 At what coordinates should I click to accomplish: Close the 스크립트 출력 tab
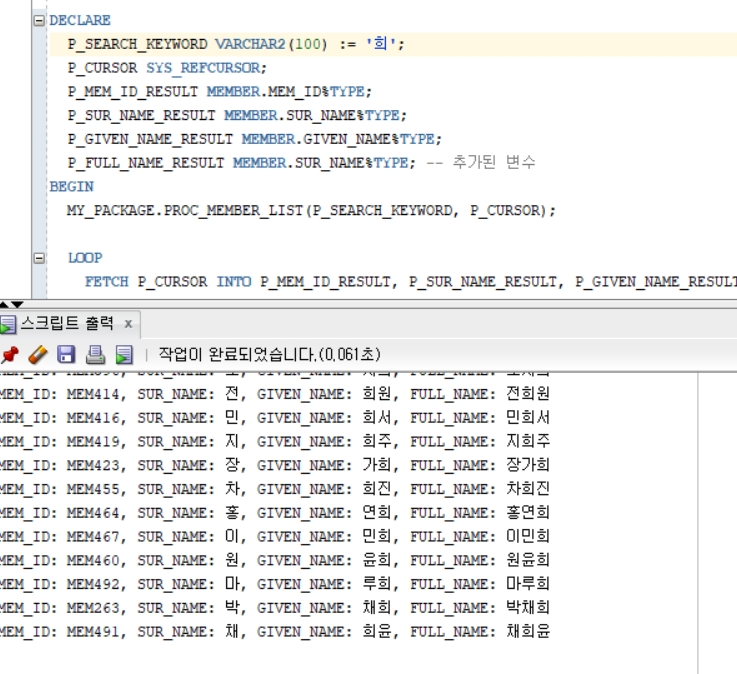(128, 324)
